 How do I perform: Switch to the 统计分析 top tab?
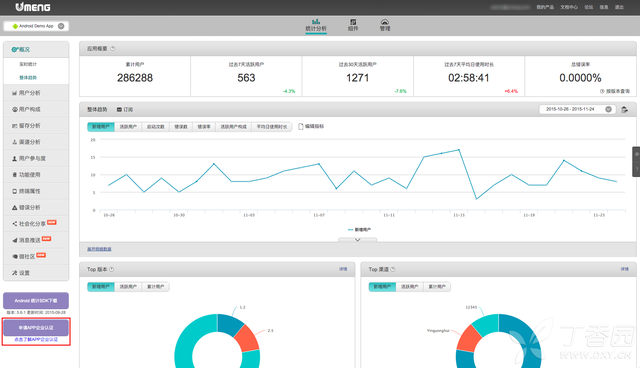316,25
